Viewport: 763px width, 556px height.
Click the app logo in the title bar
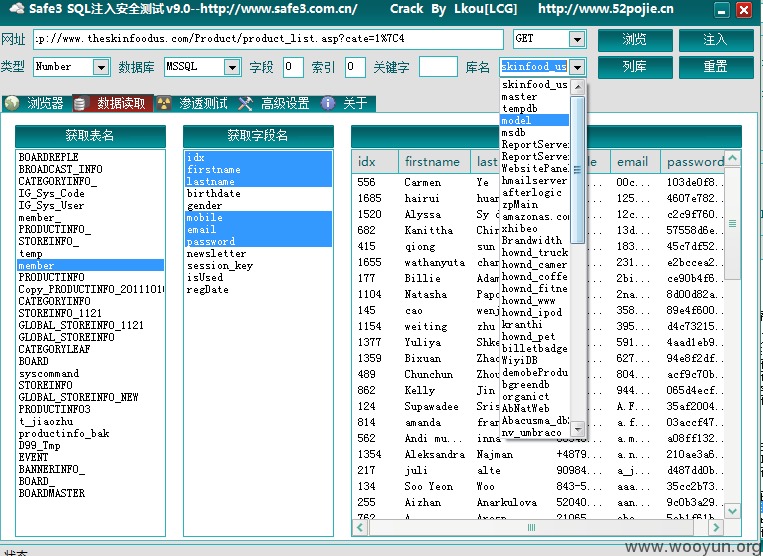[x=16, y=8]
